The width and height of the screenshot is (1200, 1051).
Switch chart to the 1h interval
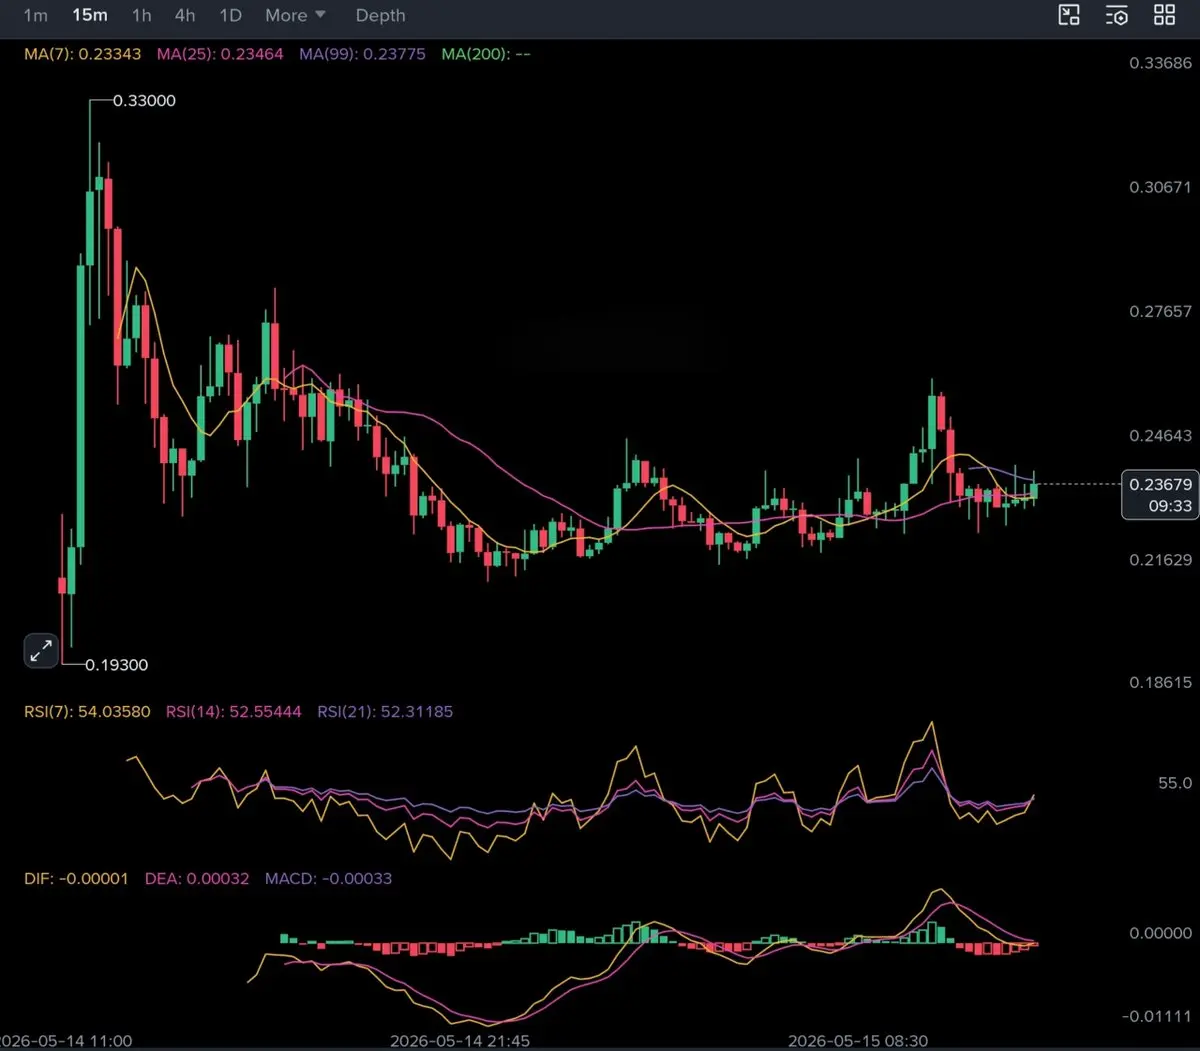coord(142,15)
